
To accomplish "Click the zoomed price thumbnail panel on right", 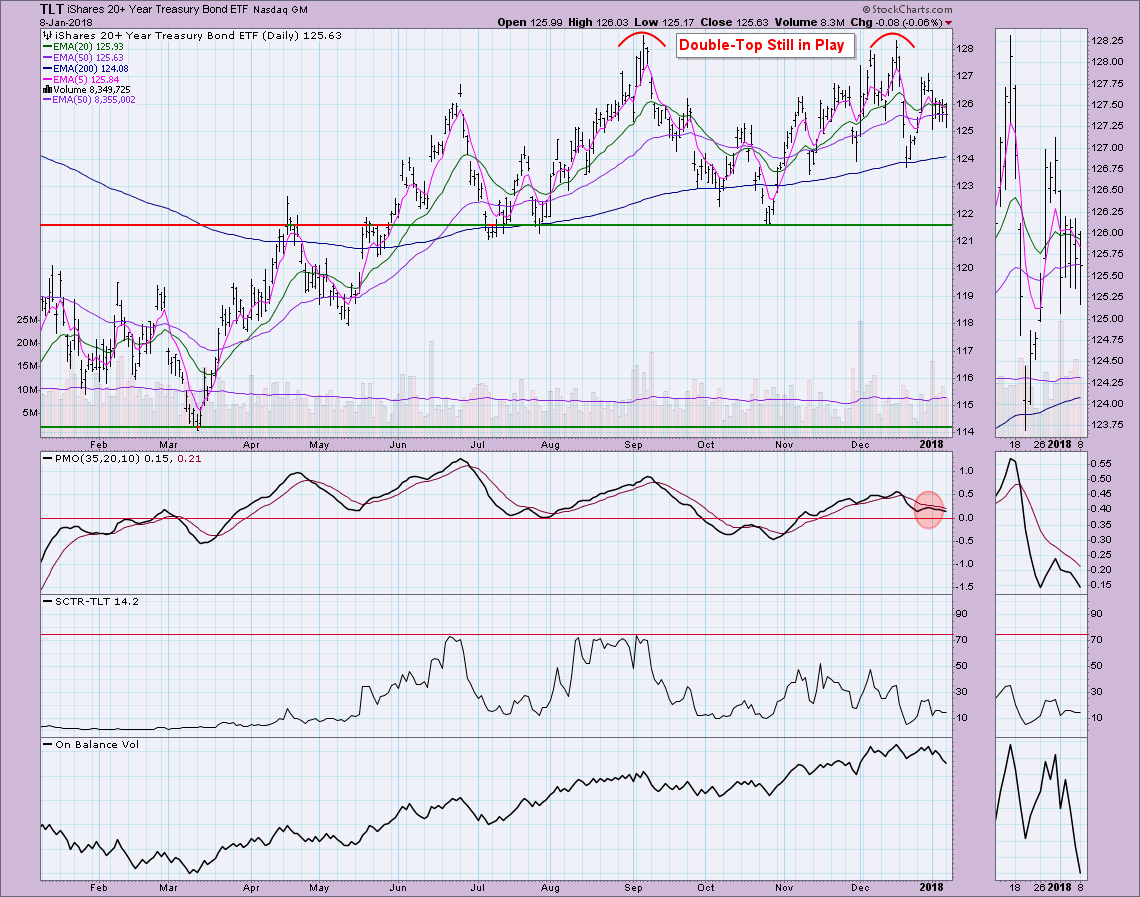I will tap(1040, 230).
